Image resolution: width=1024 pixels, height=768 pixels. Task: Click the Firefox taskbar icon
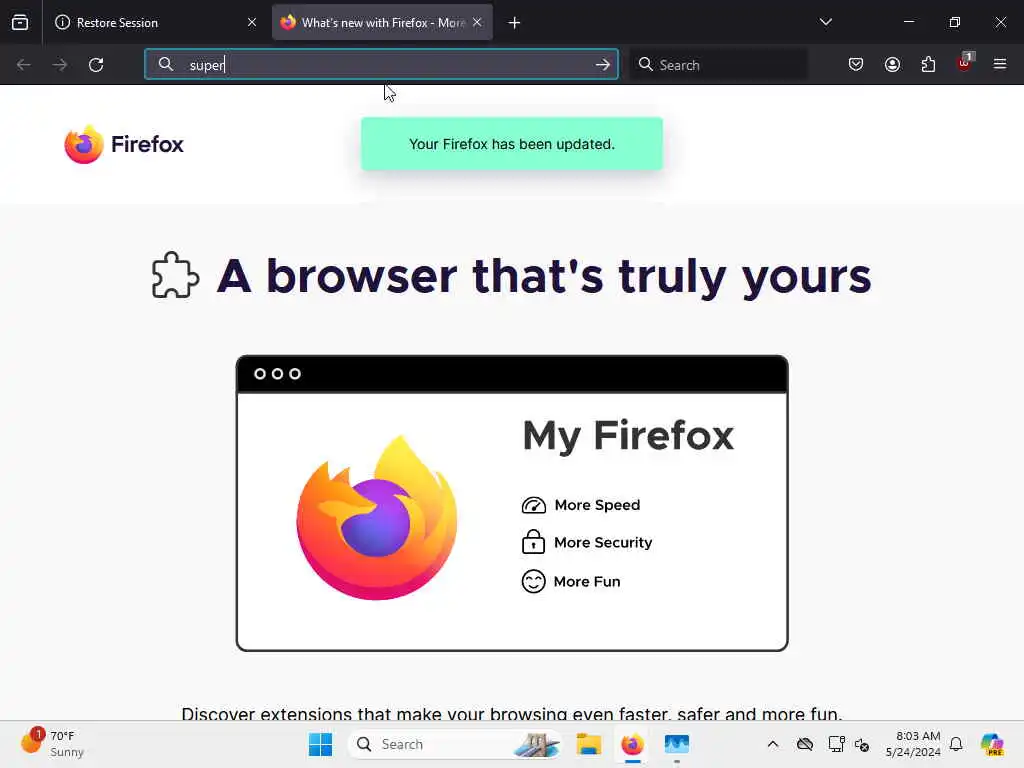(x=632, y=744)
